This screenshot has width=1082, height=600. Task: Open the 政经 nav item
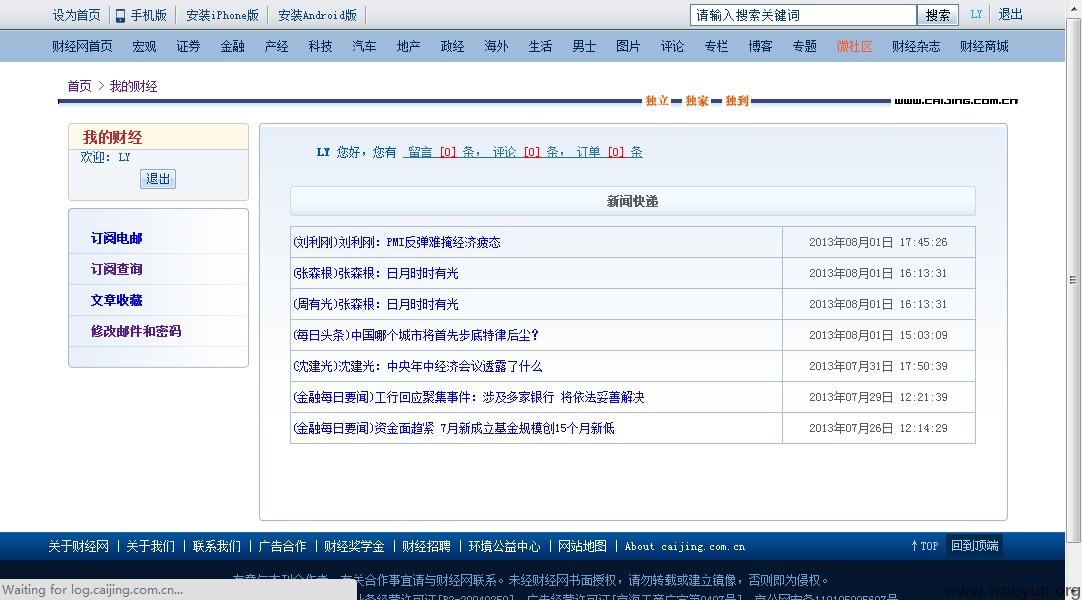(452, 46)
